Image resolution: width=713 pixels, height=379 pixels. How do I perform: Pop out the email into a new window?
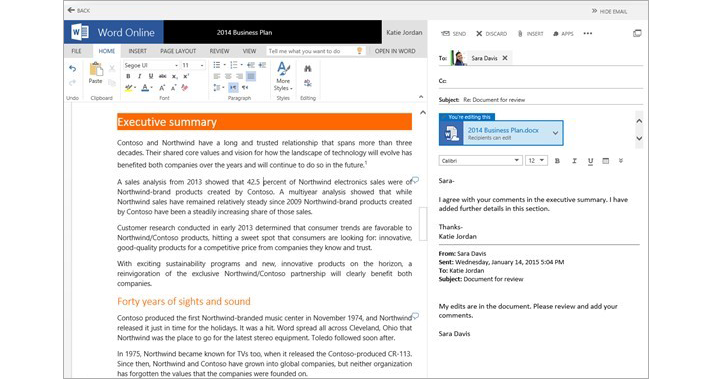point(638,33)
